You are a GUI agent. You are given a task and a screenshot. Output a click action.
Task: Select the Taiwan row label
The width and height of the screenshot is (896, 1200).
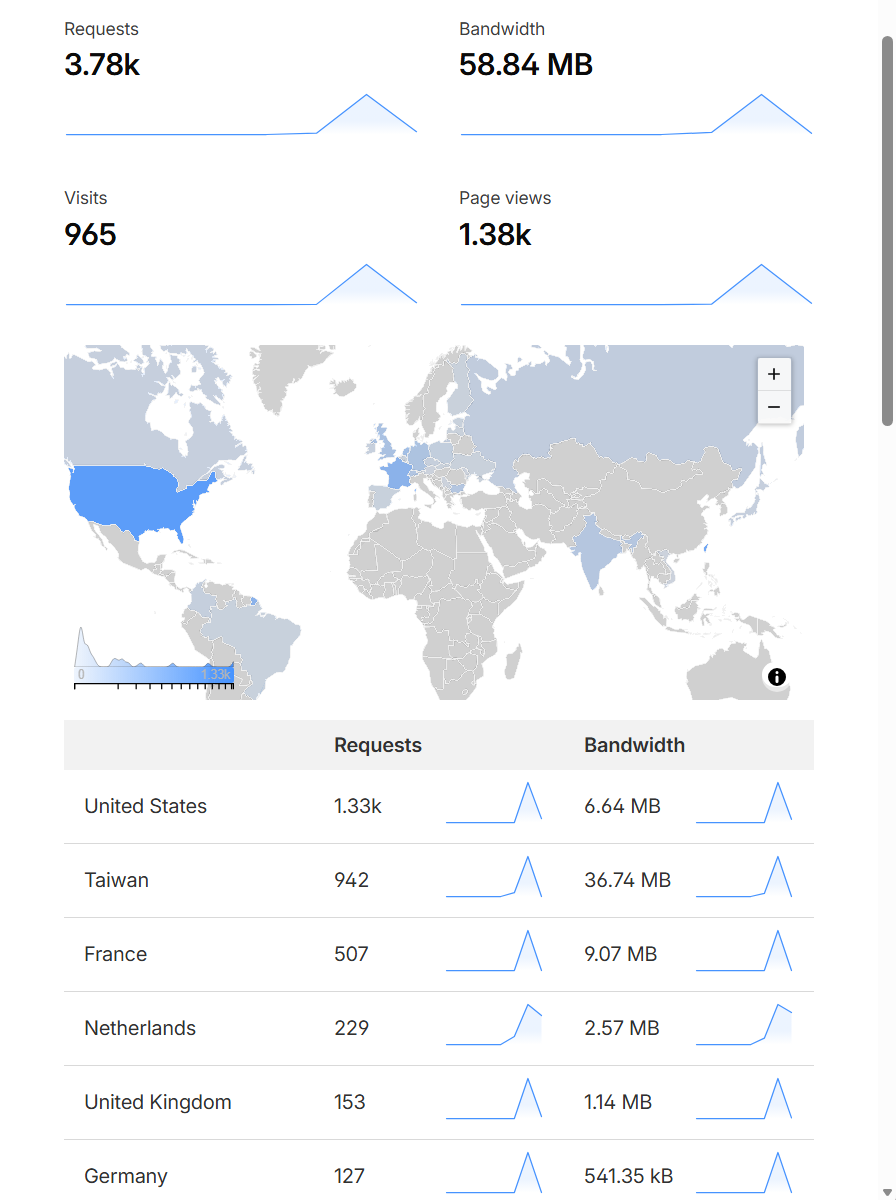click(x=117, y=880)
